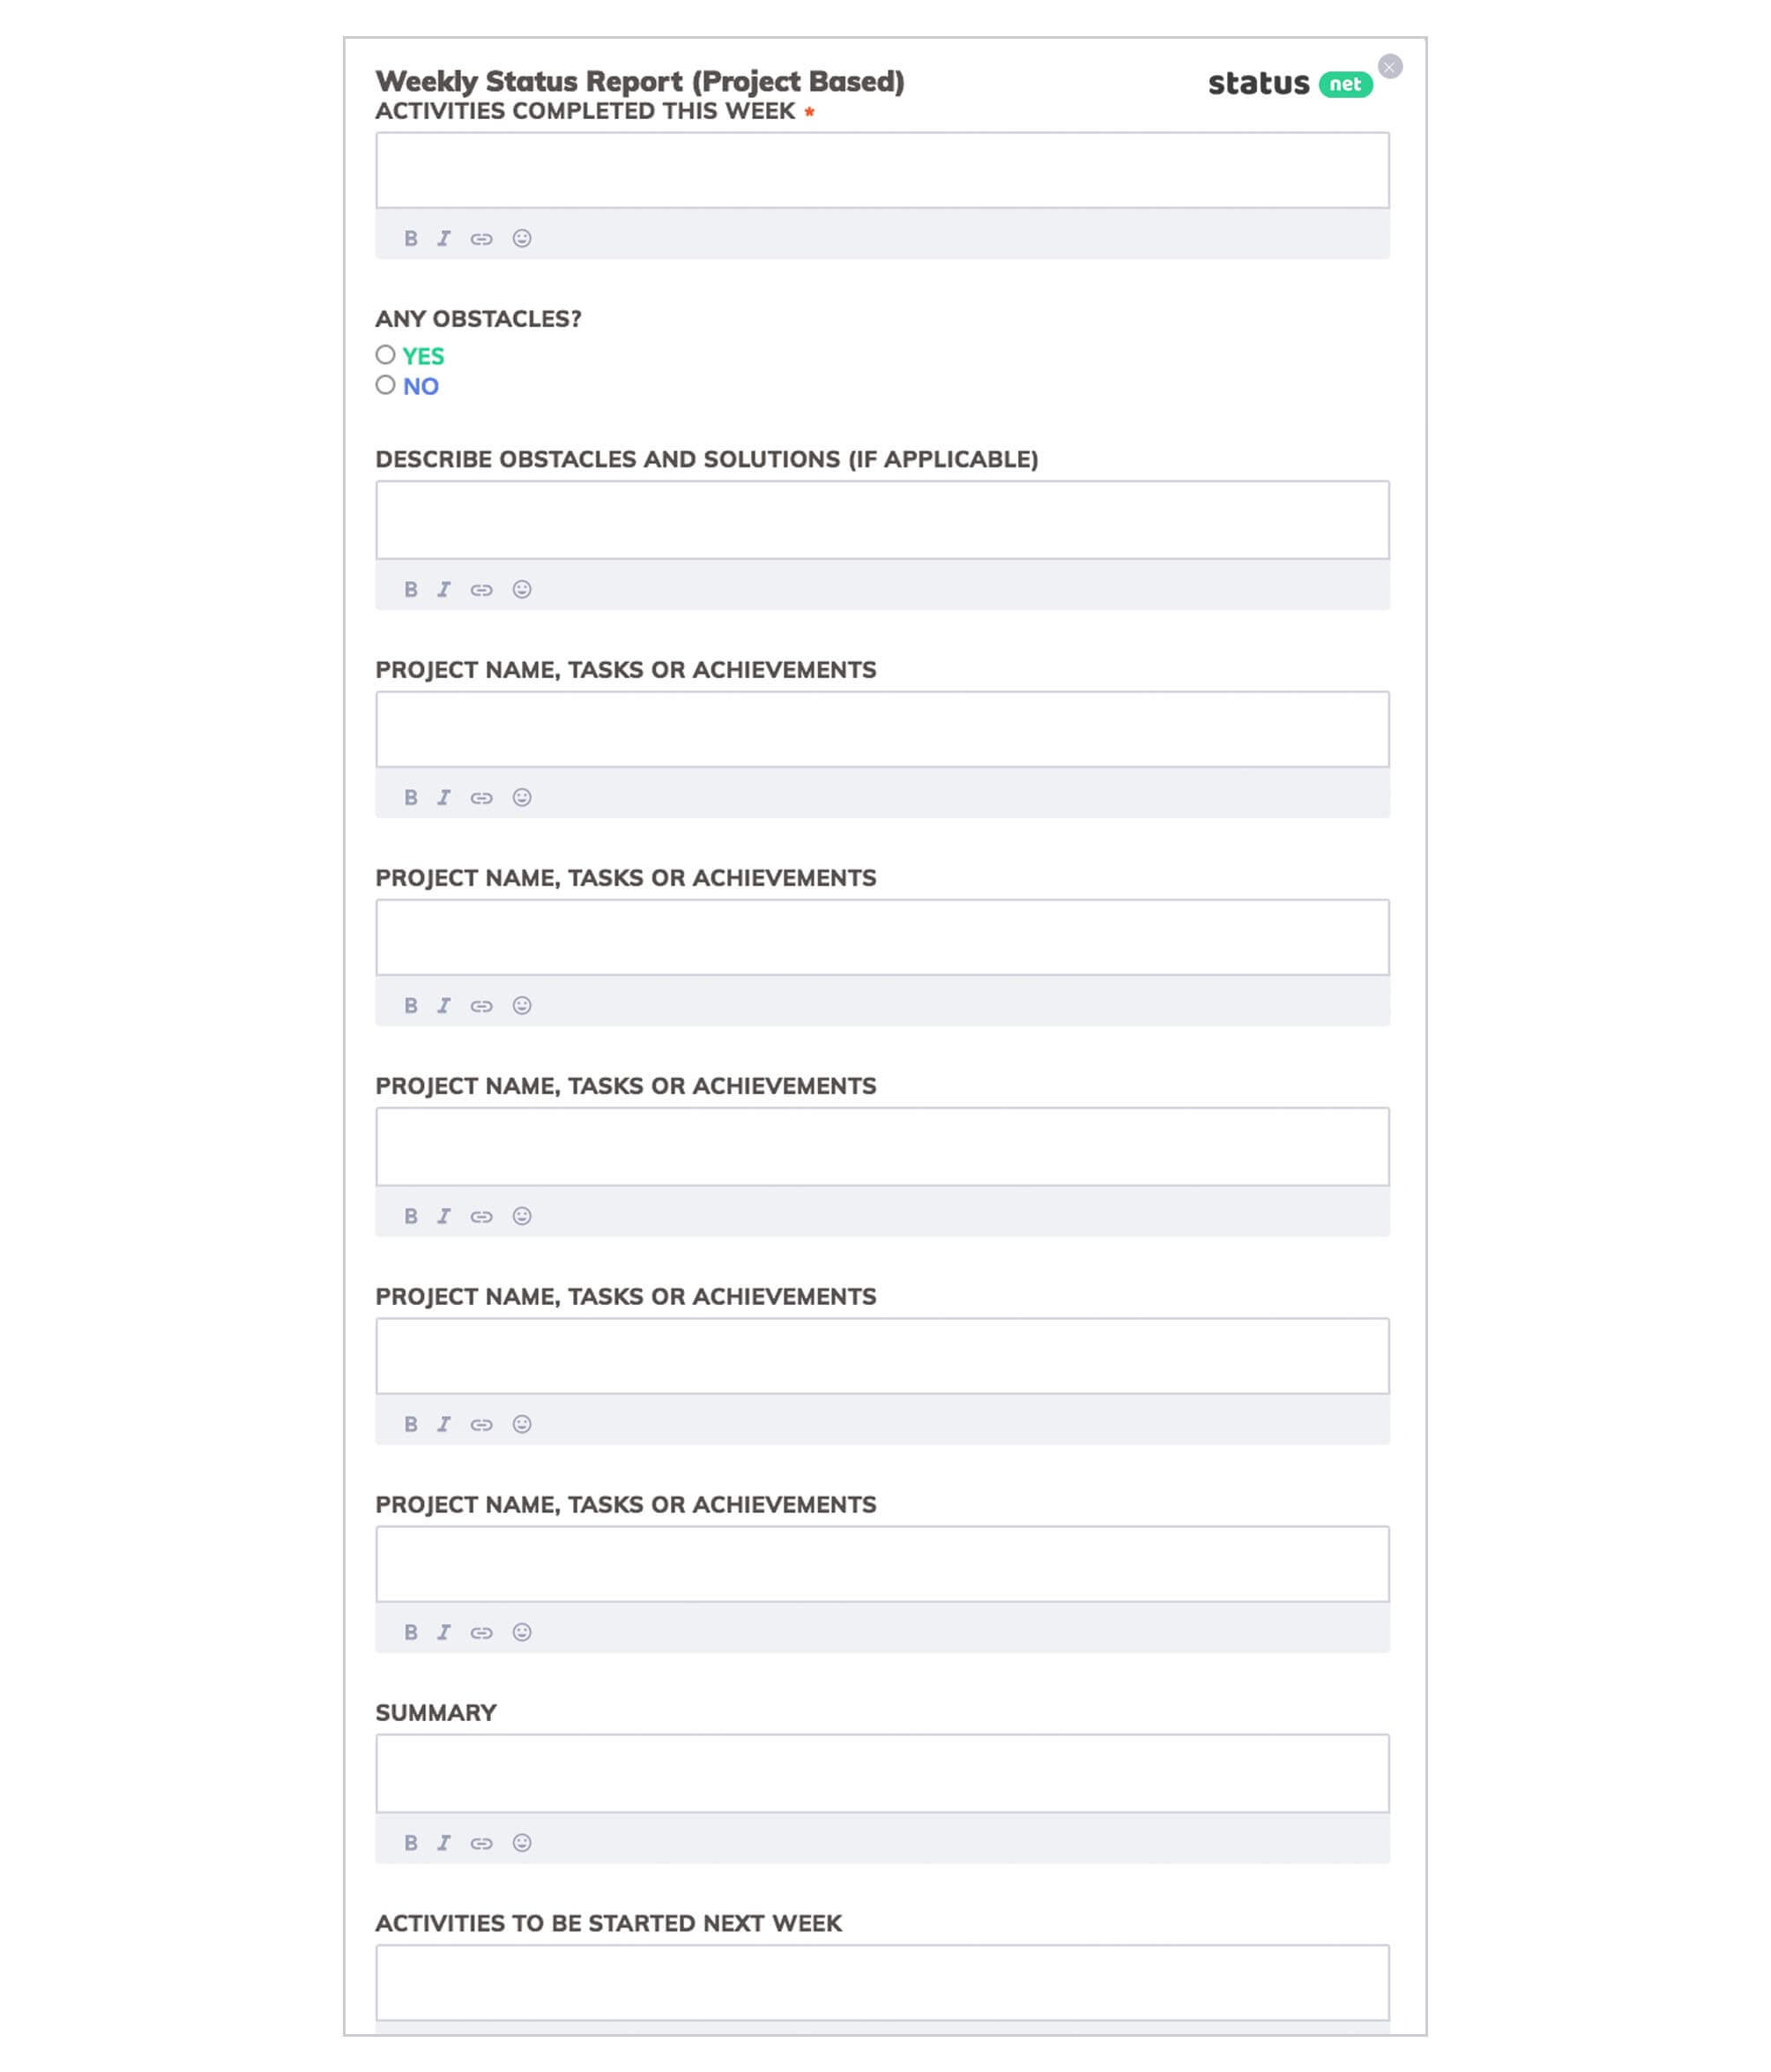Click the Emoji icon in obstacles field

(x=522, y=589)
